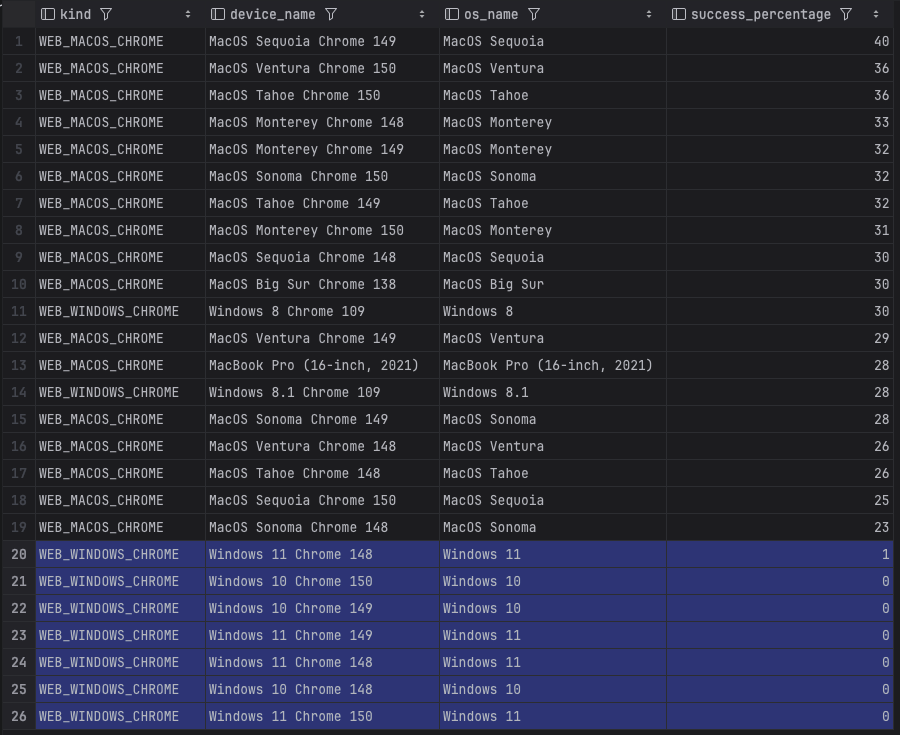This screenshot has height=735, width=900.
Task: Select the success_percentage column header label
Action: point(761,14)
